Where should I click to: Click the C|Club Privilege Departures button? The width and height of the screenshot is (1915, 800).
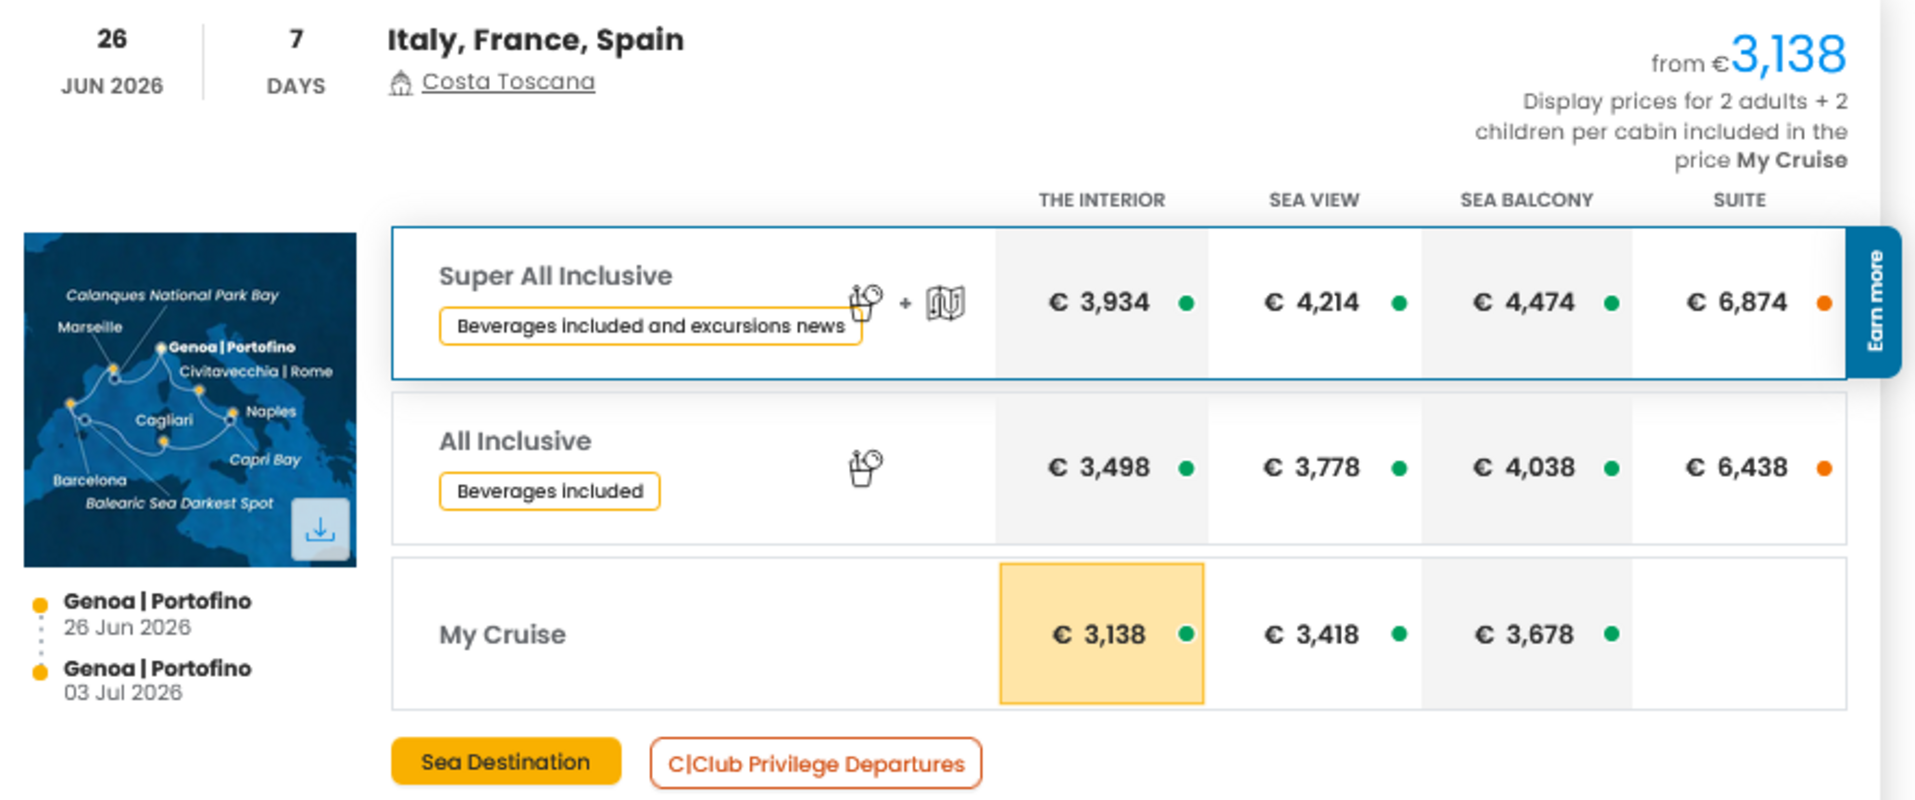tap(815, 764)
